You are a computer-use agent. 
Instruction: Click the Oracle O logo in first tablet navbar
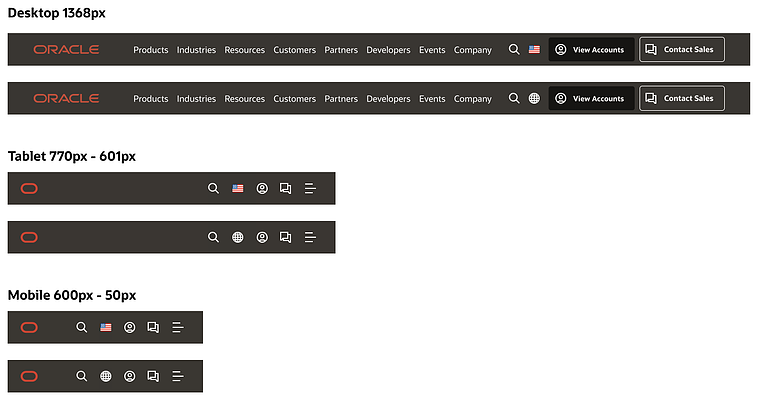pos(29,188)
